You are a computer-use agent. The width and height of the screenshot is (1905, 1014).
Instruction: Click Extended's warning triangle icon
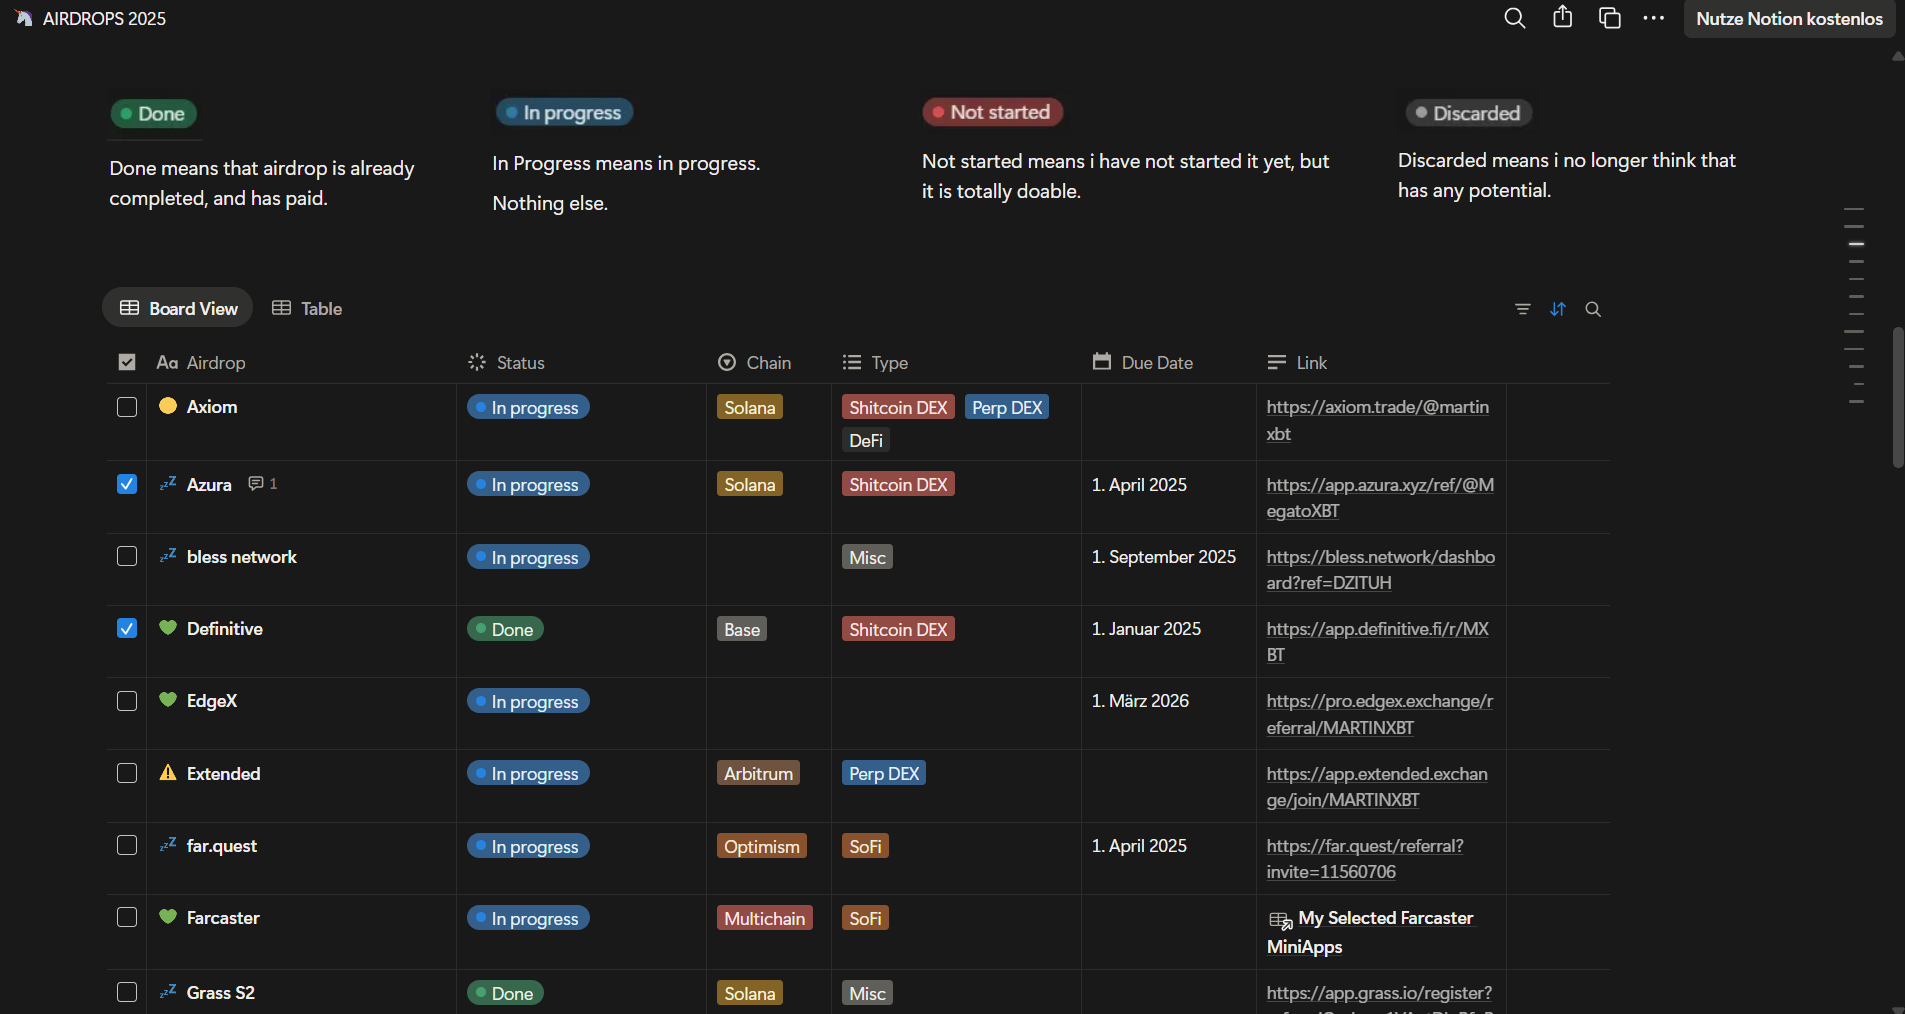[168, 773]
